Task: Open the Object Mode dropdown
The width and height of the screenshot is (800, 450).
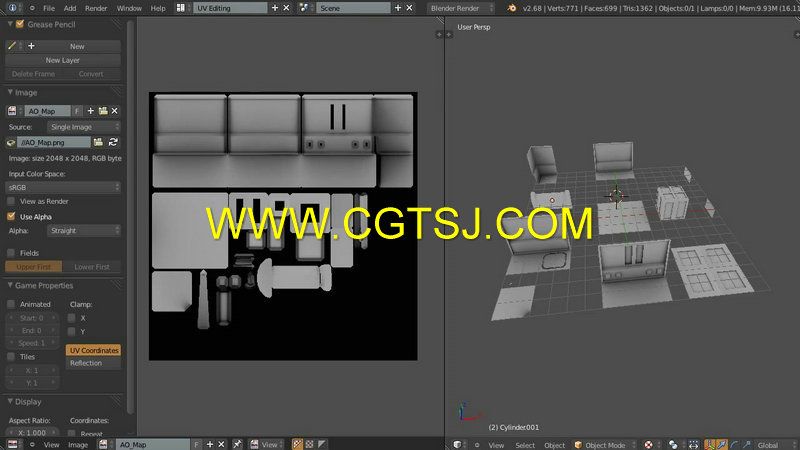Action: [x=605, y=445]
